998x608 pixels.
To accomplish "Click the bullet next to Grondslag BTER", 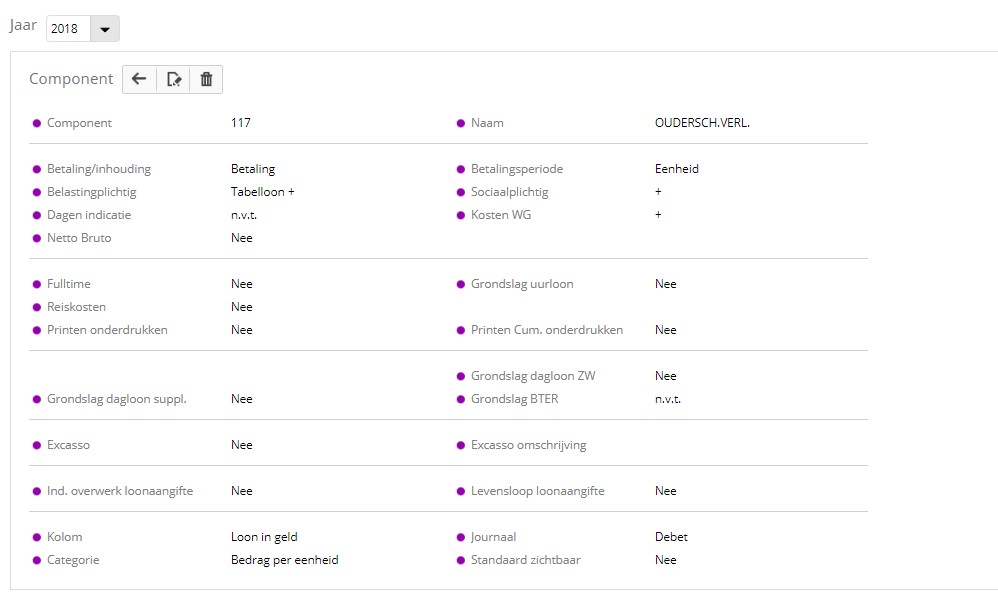I will pos(461,399).
